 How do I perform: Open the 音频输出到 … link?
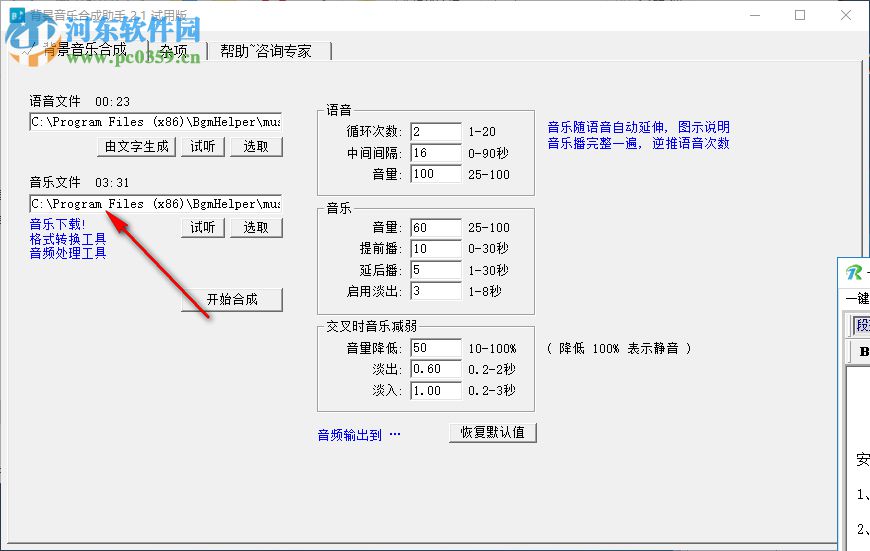click(x=359, y=435)
